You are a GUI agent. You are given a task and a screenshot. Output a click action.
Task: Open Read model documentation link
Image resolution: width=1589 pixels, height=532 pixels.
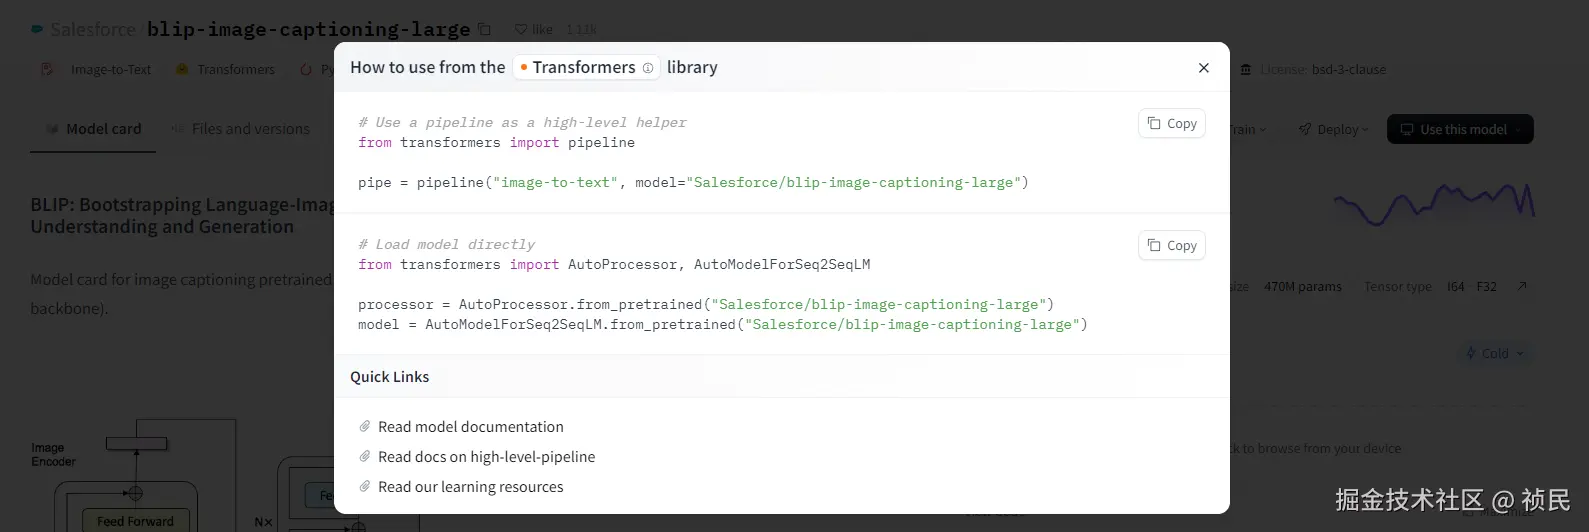click(471, 427)
